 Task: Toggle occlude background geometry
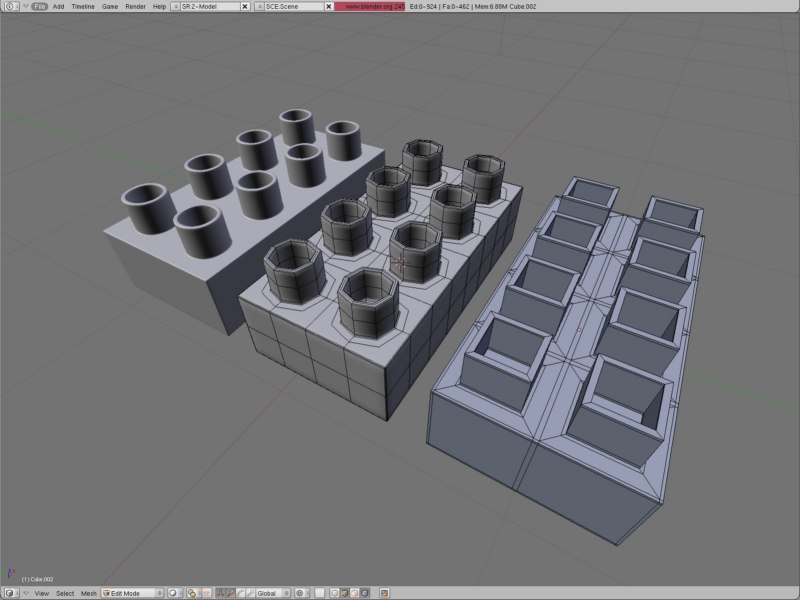coord(364,593)
